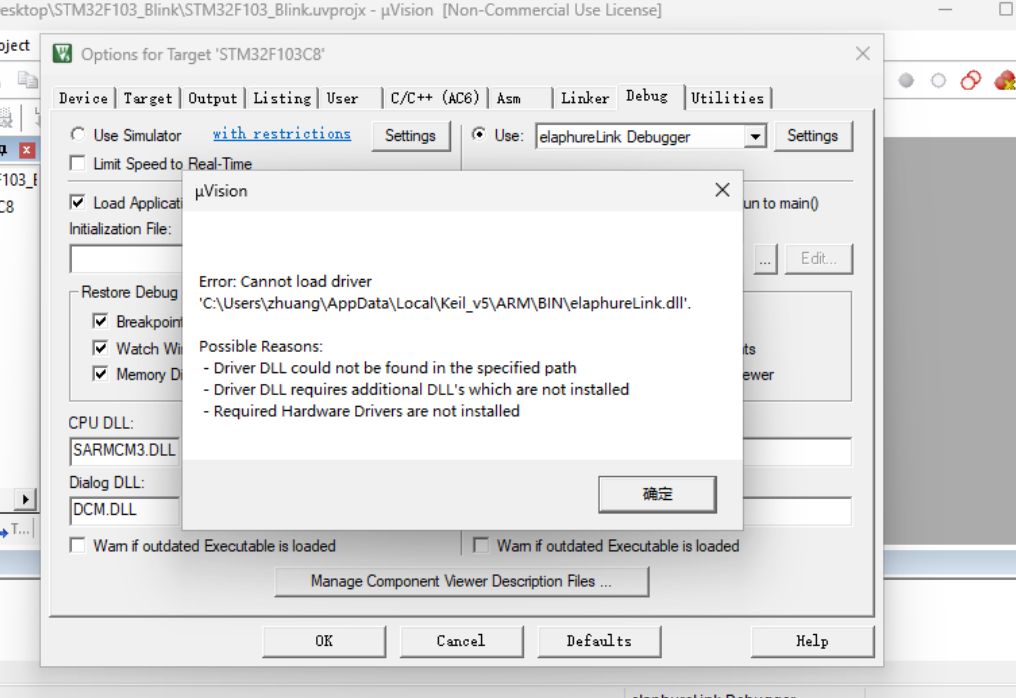Open the Listing tab
The height and width of the screenshot is (698, 1016).
click(282, 99)
